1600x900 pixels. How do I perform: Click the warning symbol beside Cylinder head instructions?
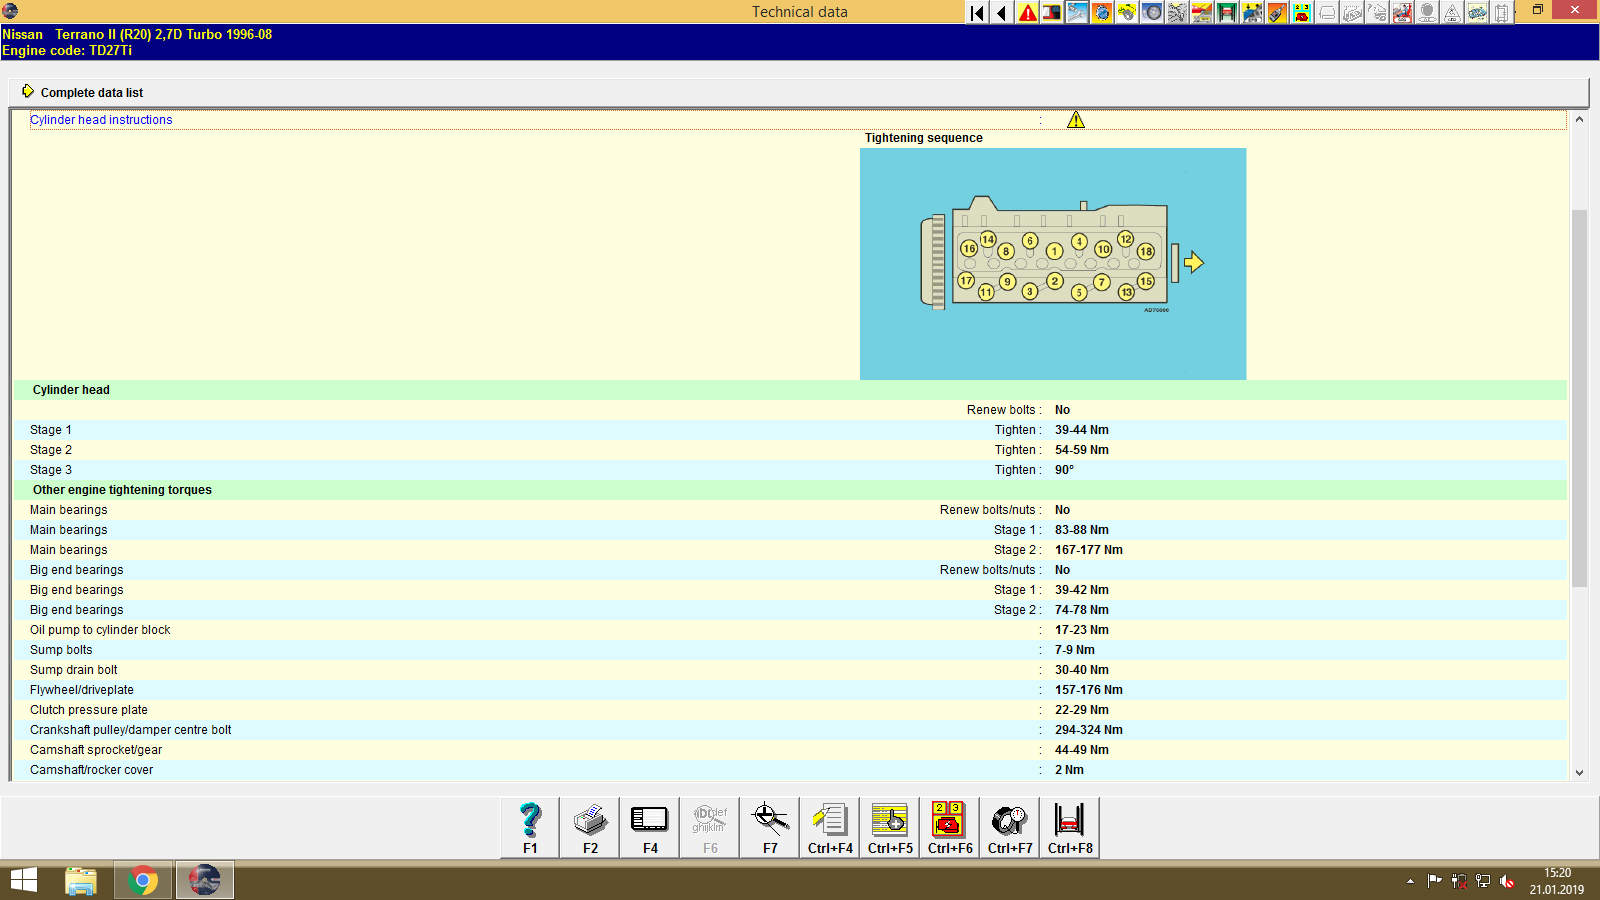point(1076,119)
